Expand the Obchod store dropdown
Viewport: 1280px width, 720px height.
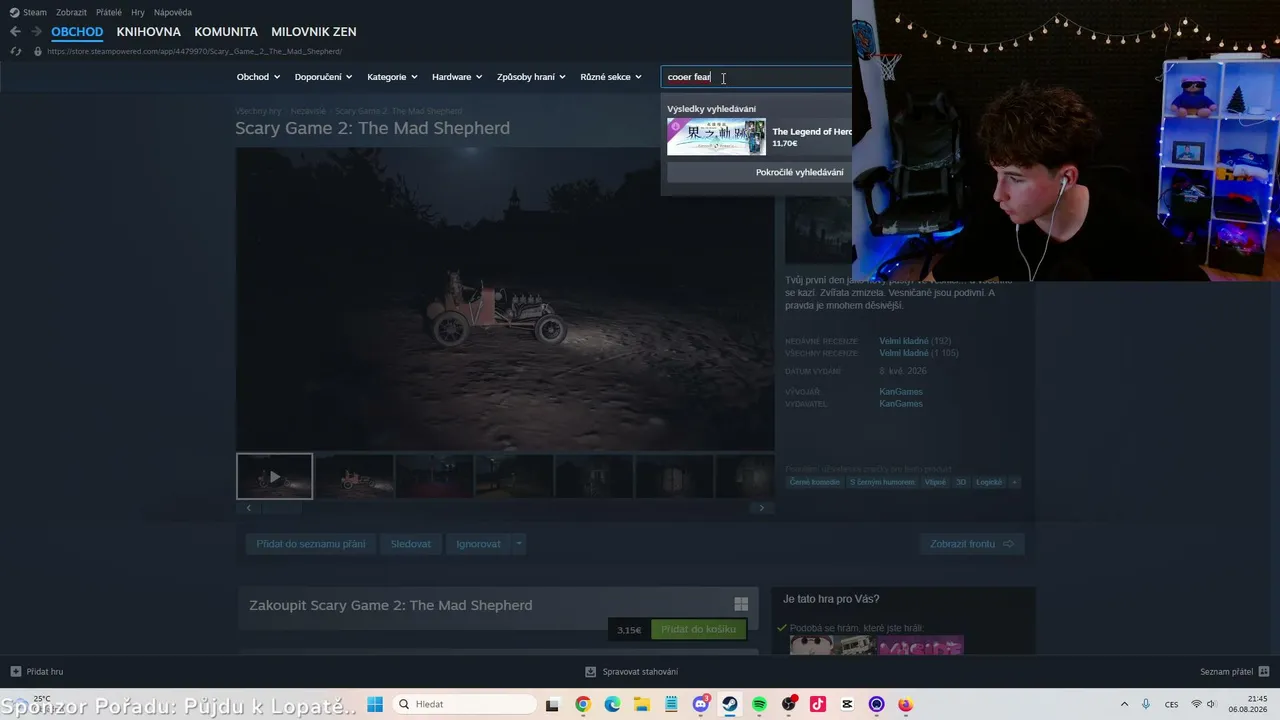pyautogui.click(x=258, y=77)
